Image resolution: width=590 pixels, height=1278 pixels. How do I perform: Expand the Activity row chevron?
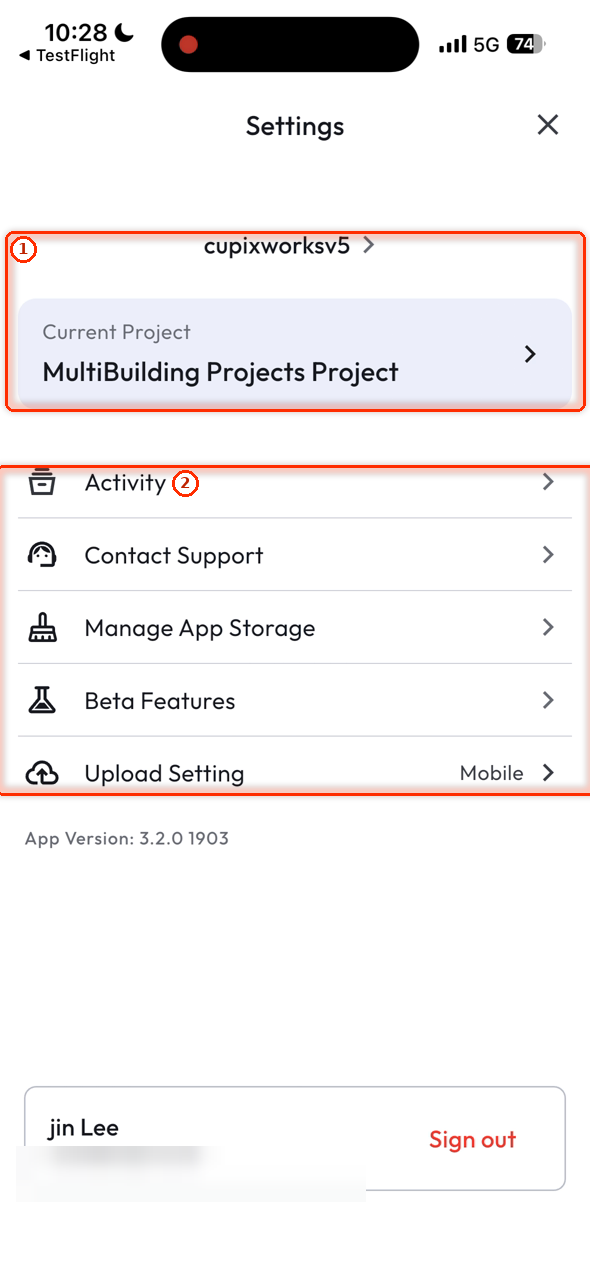tap(548, 482)
